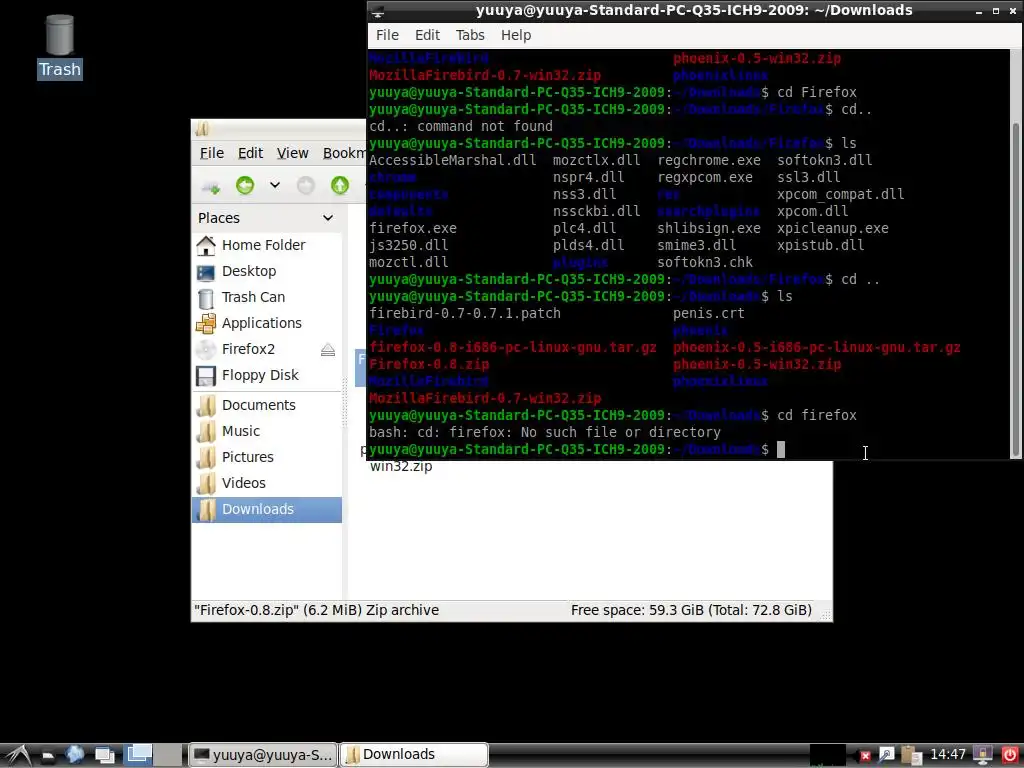Switch to the yuuya@yuuya-S... terminal taskbar button
The width and height of the screenshot is (1024, 768).
pyautogui.click(x=264, y=755)
